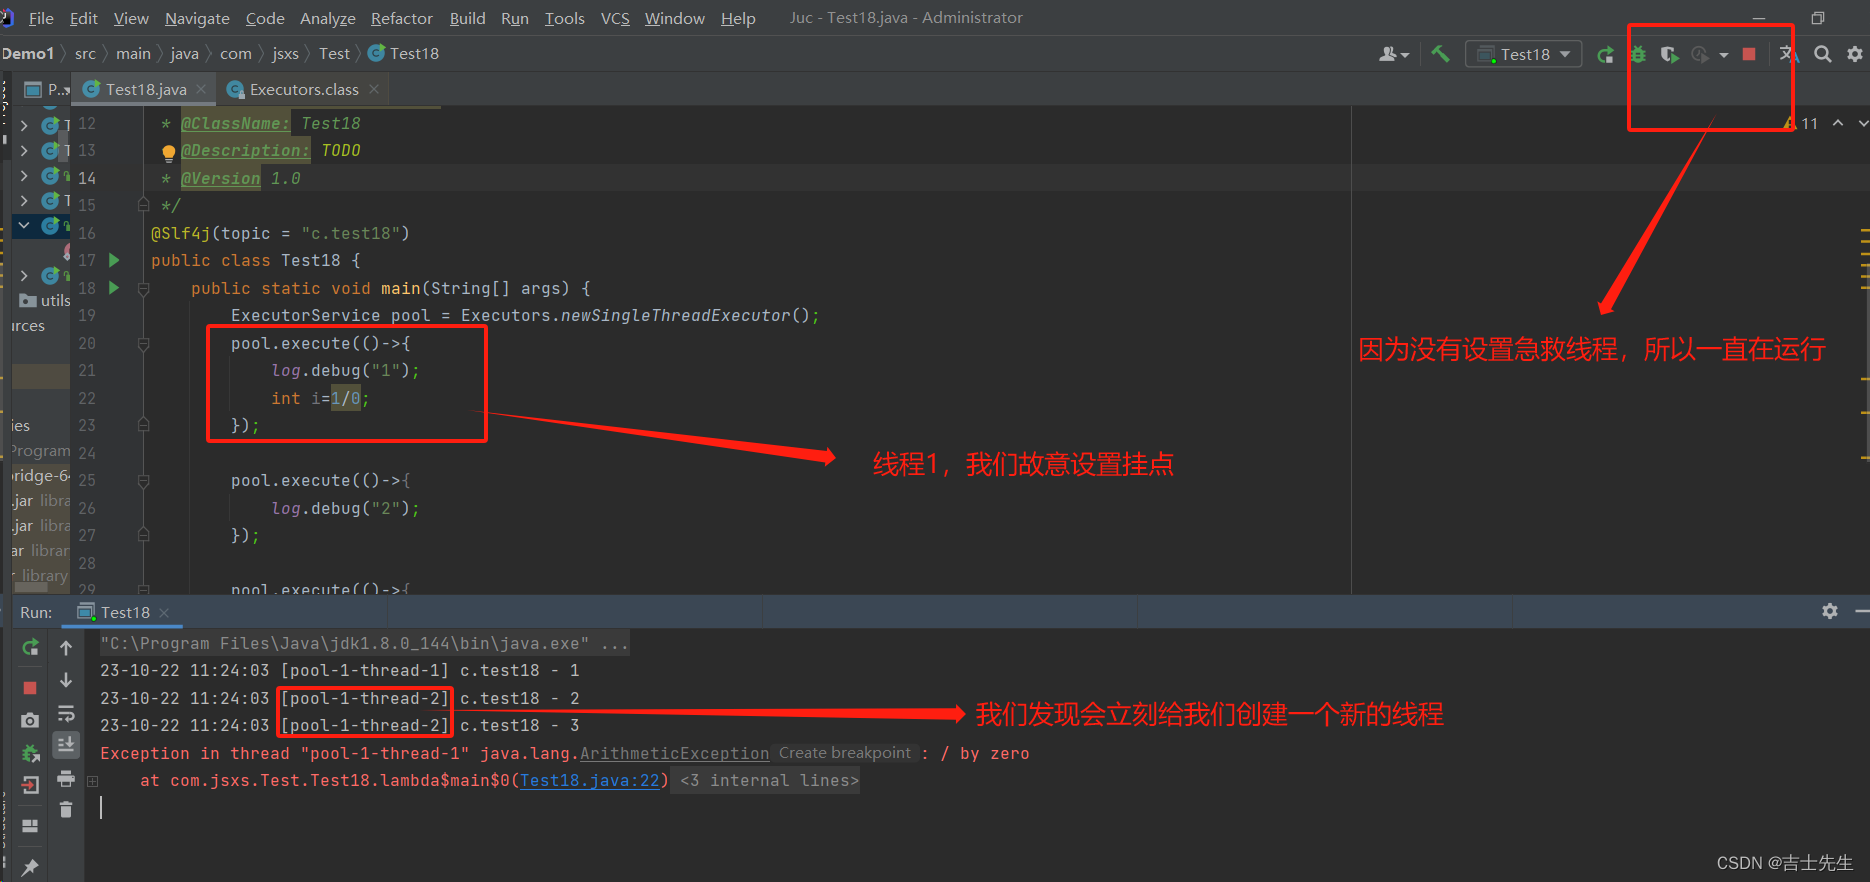Toggle Scroll to End in the console
Viewport: 1870px width, 882px height.
click(x=66, y=745)
